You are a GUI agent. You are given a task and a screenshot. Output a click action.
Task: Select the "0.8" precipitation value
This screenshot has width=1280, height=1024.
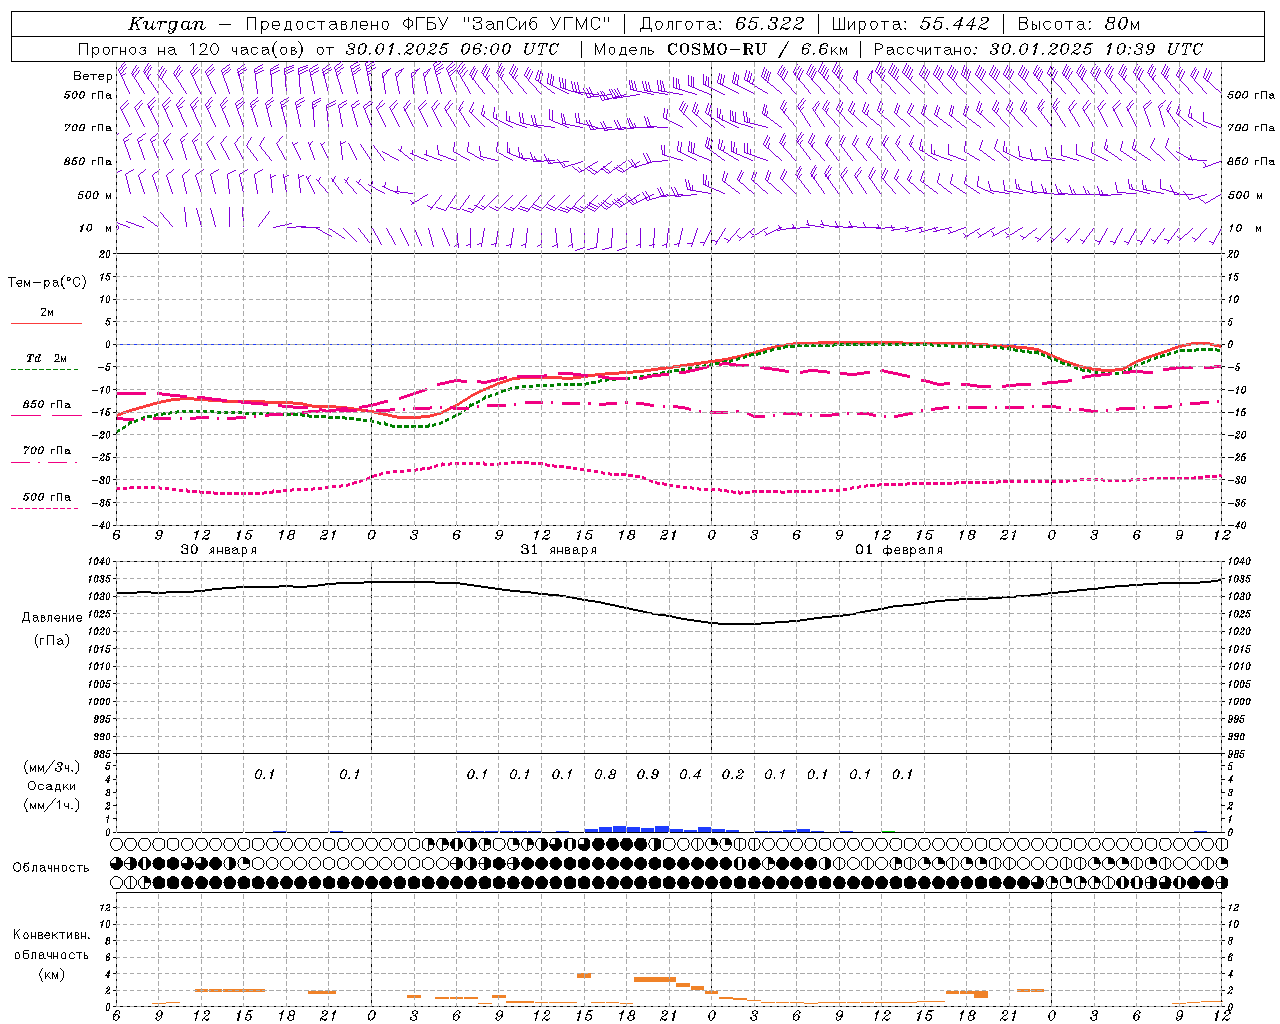(605, 774)
